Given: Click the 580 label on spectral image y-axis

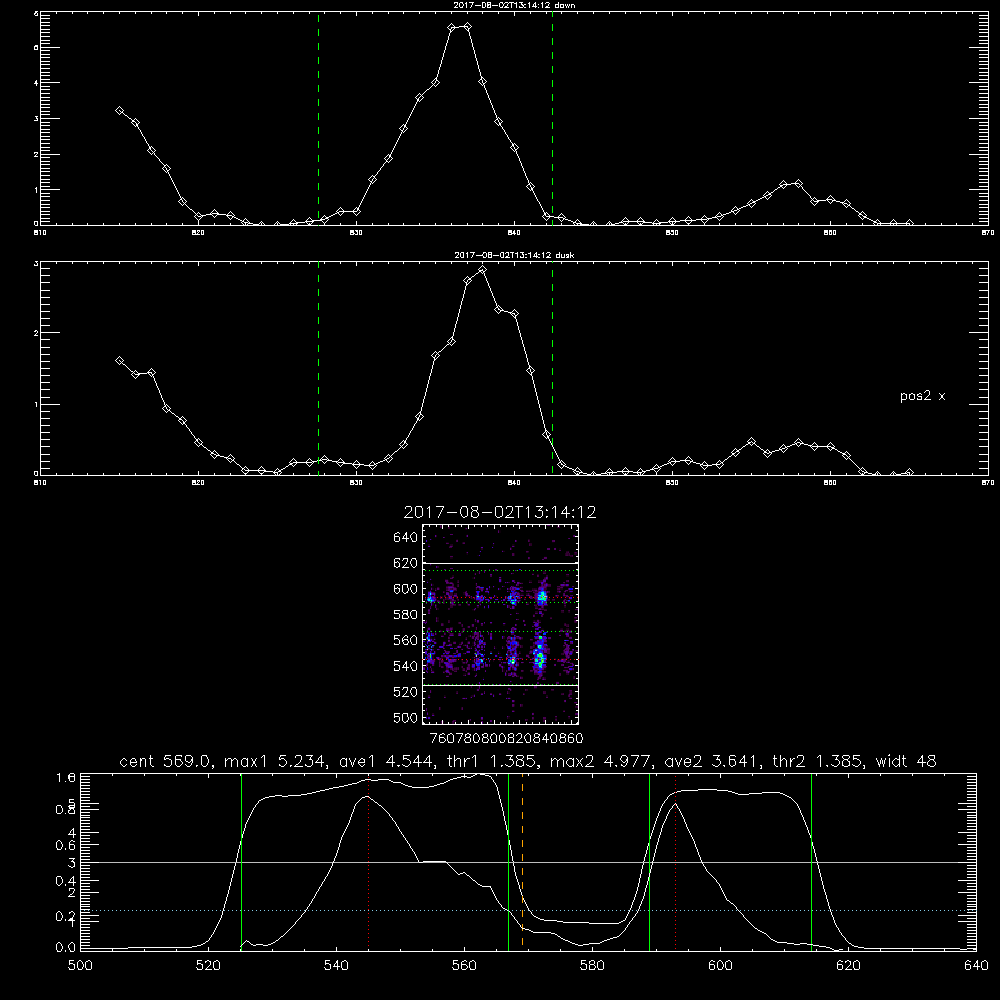Looking at the screenshot, I should [405, 615].
